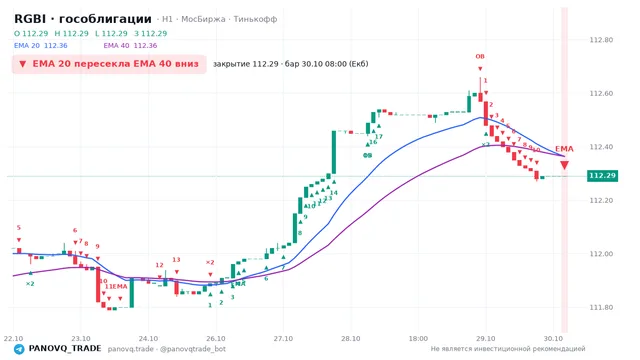Click the 23.10 date axis label
Viewport: 640px width, 360px height.
click(x=81, y=339)
